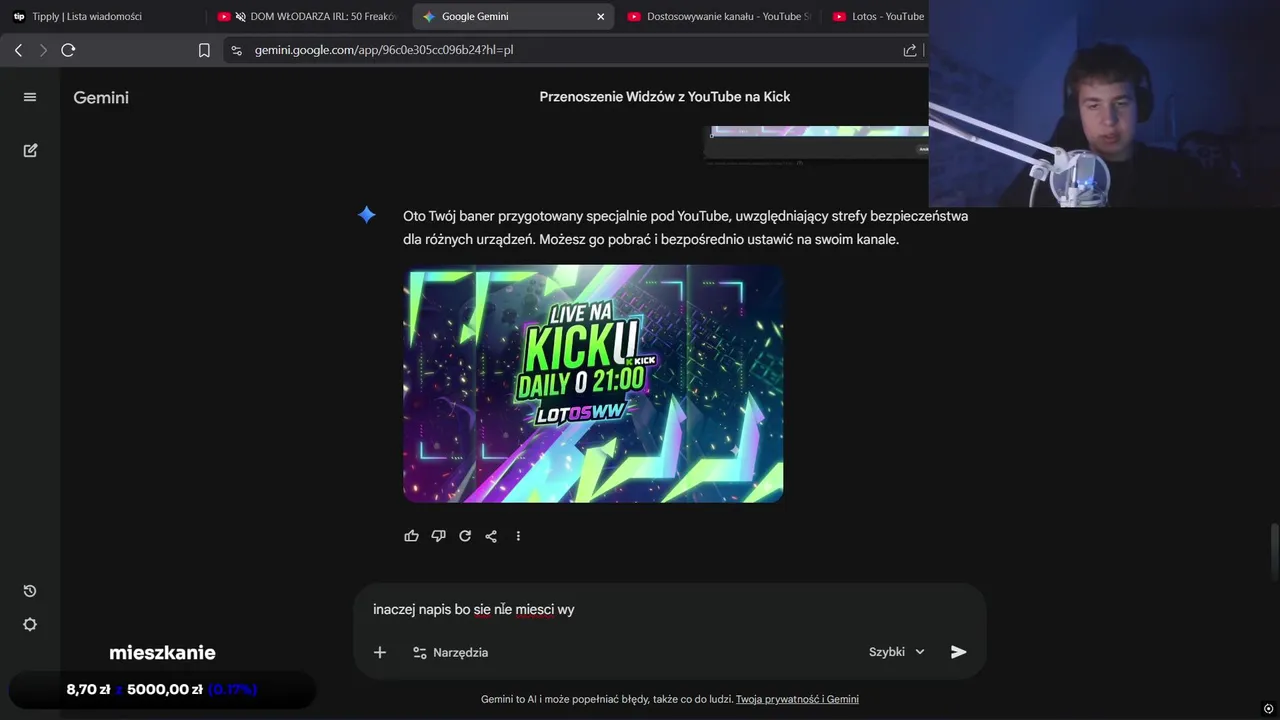Add a file with the plus icon

tap(380, 652)
